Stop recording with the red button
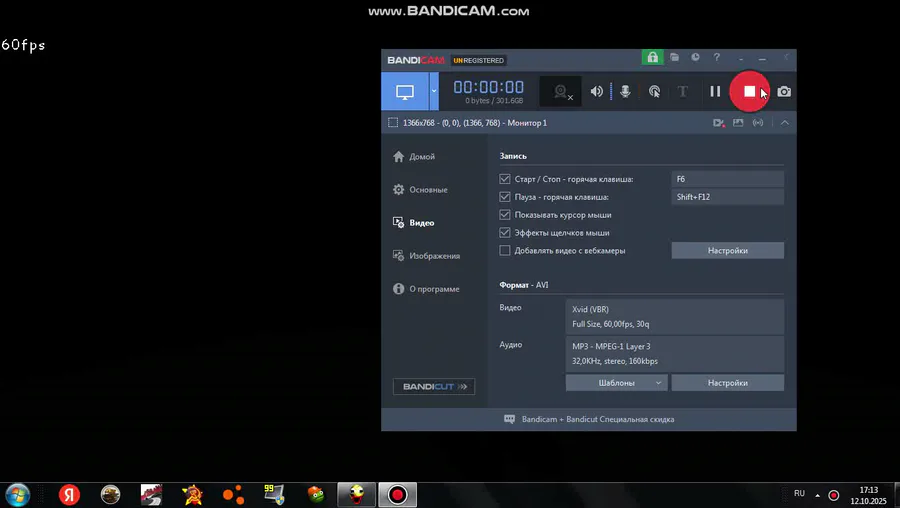 click(750, 91)
